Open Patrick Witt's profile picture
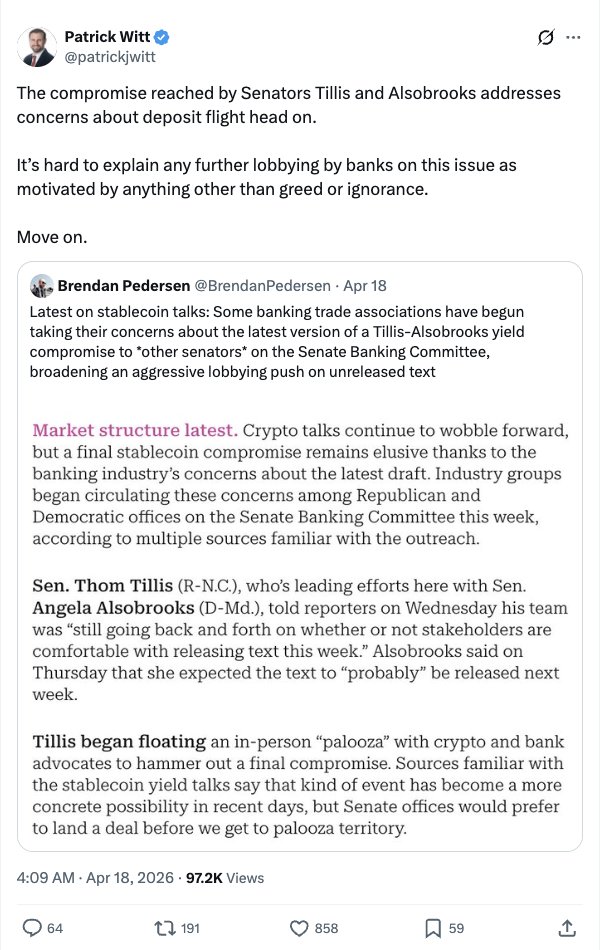 38,47
